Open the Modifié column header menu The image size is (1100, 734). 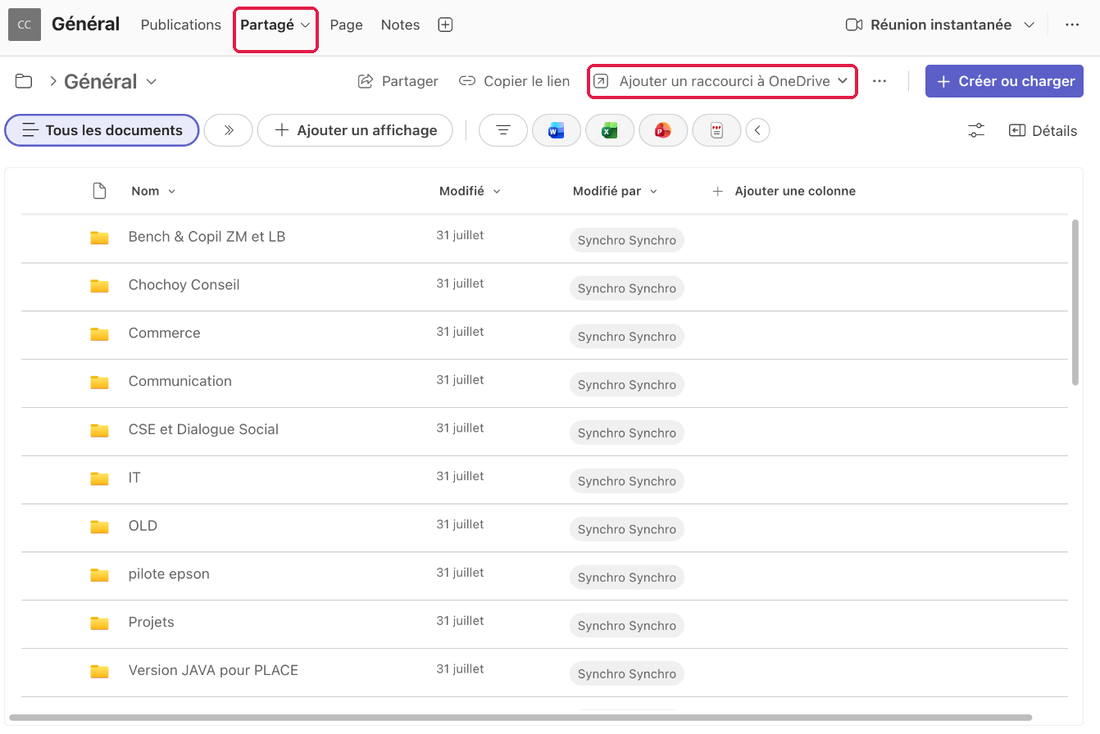click(x=469, y=191)
